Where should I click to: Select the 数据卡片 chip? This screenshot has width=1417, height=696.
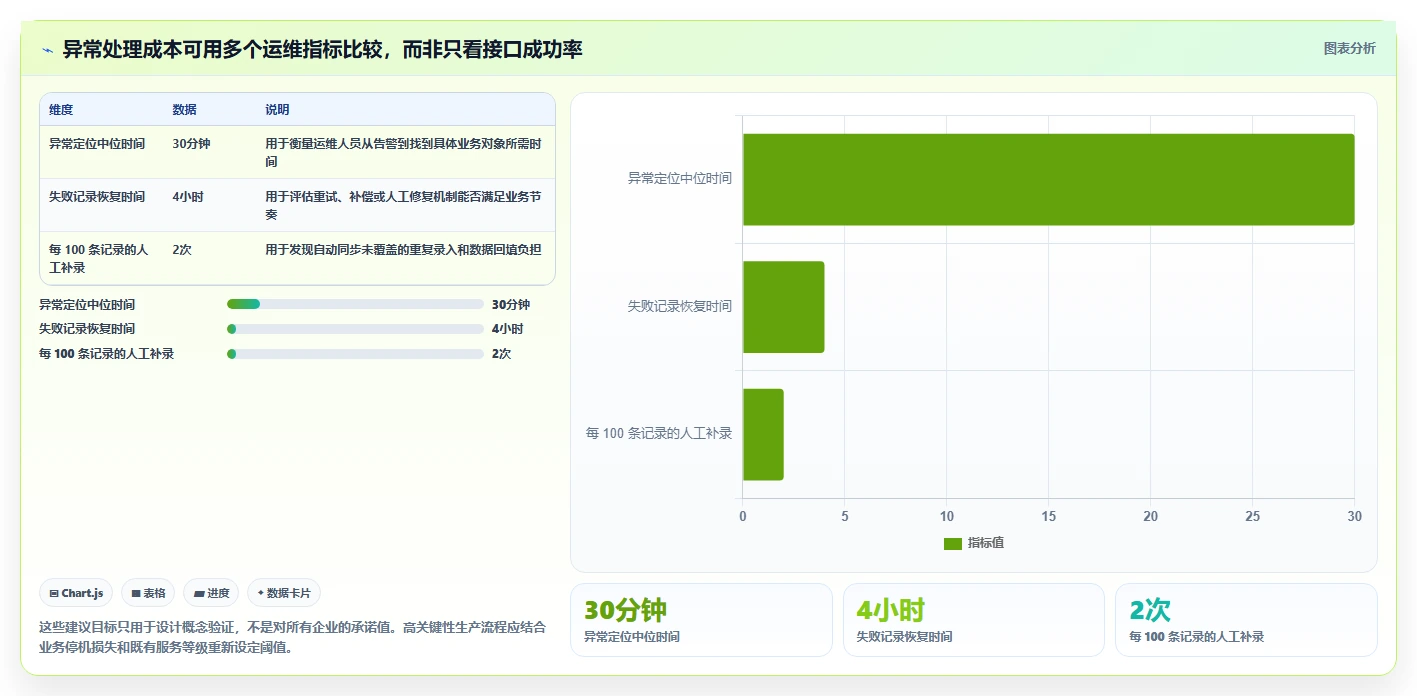[x=284, y=593]
